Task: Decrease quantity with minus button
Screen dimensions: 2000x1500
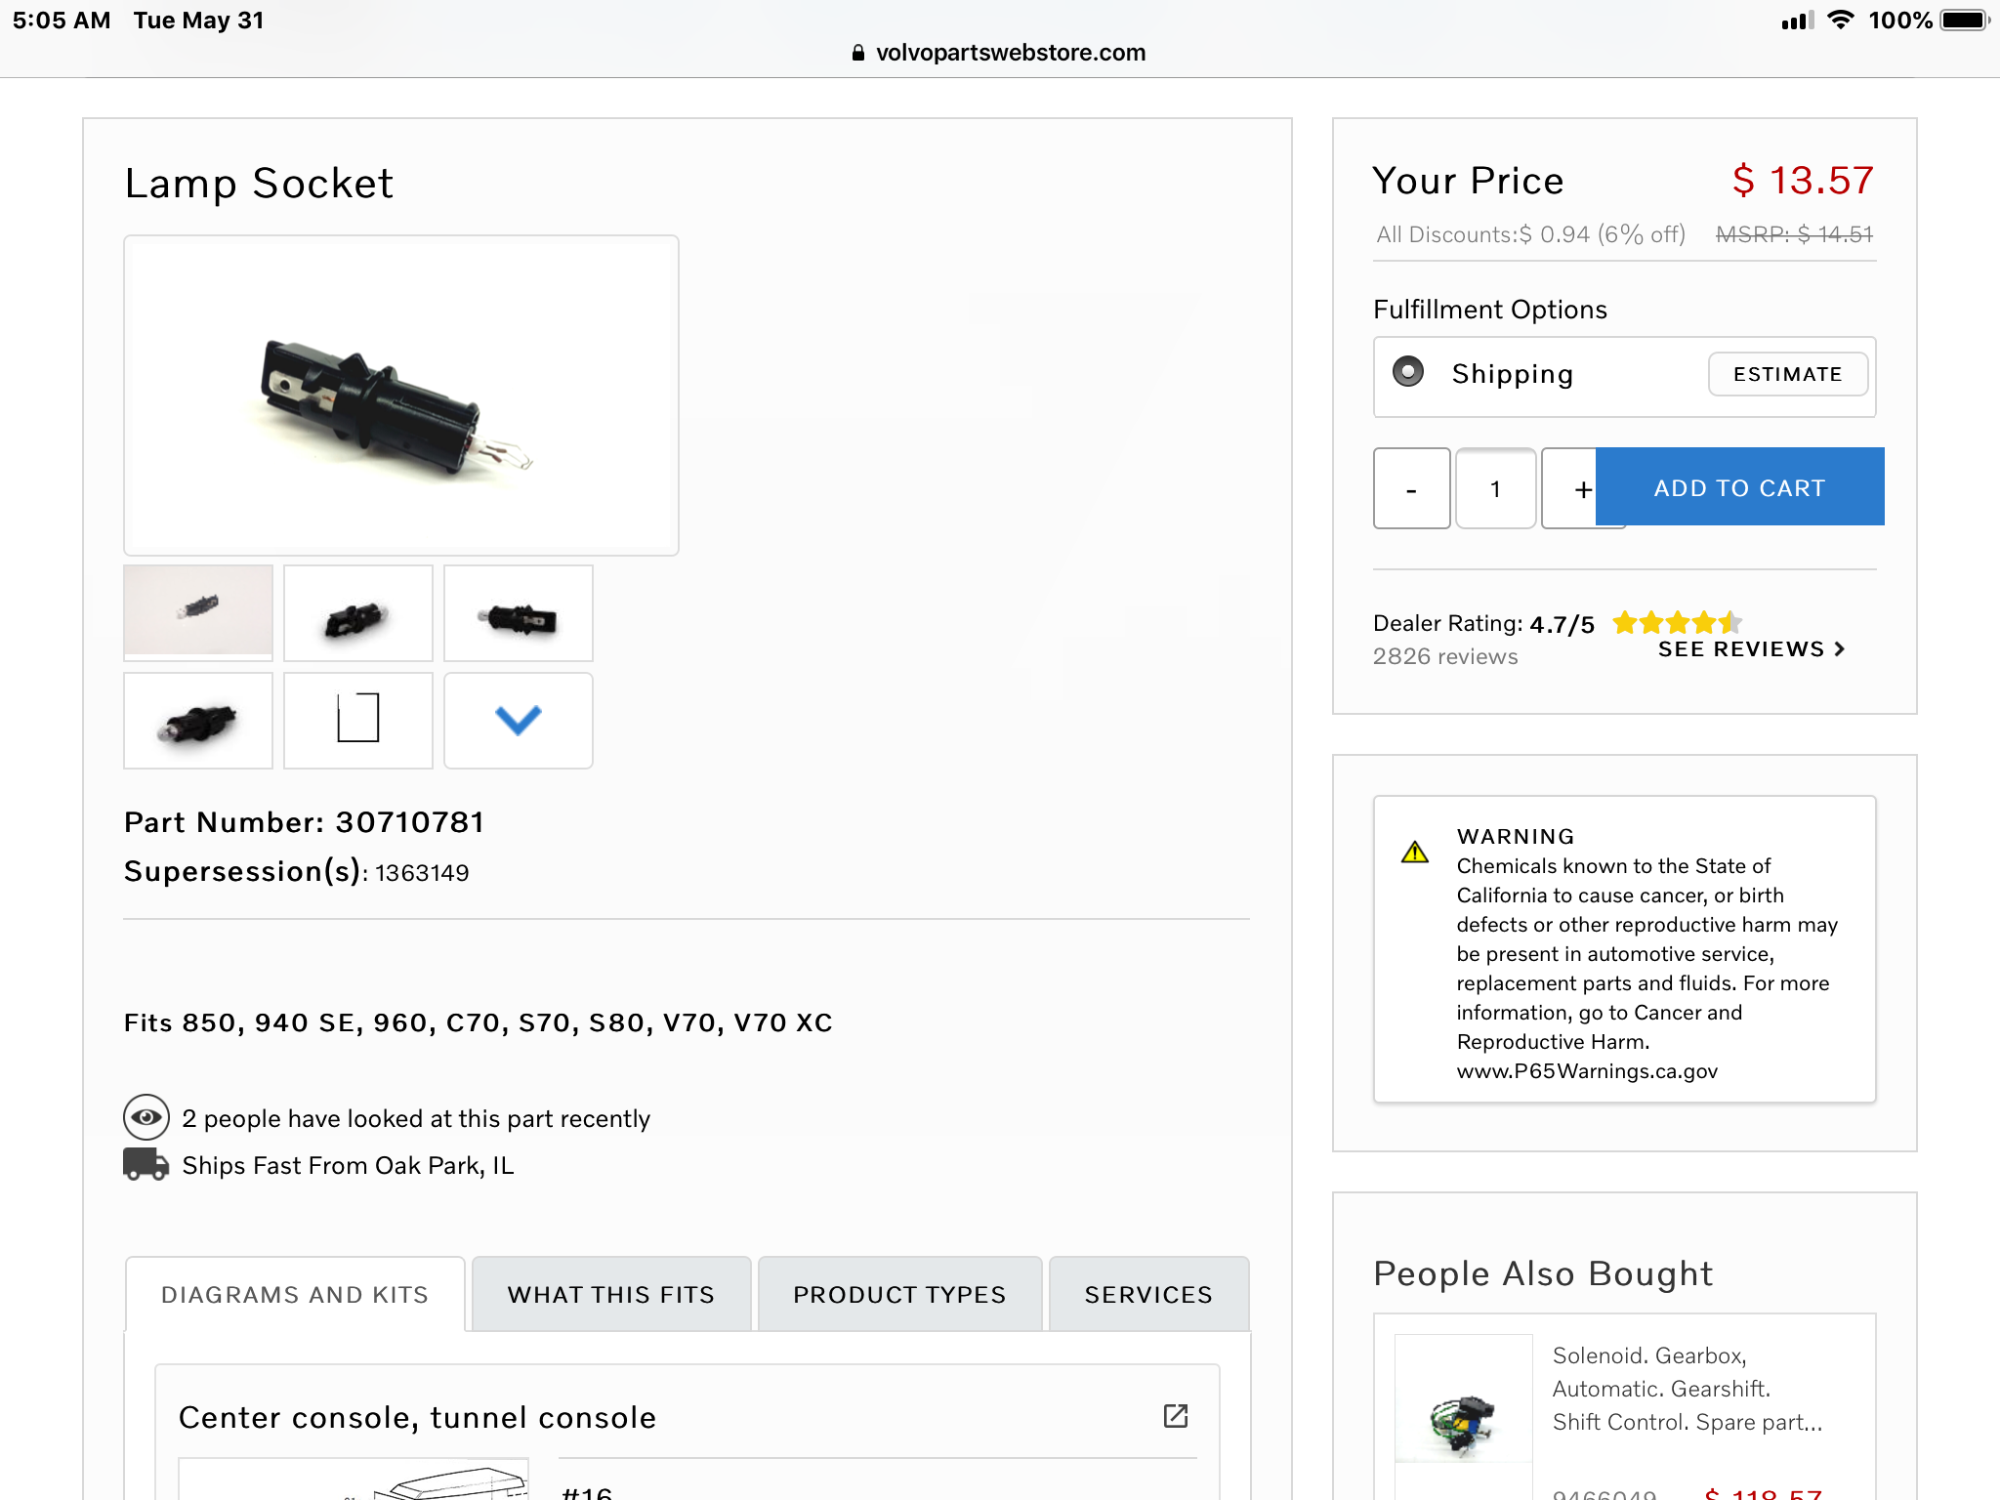Action: coord(1411,488)
